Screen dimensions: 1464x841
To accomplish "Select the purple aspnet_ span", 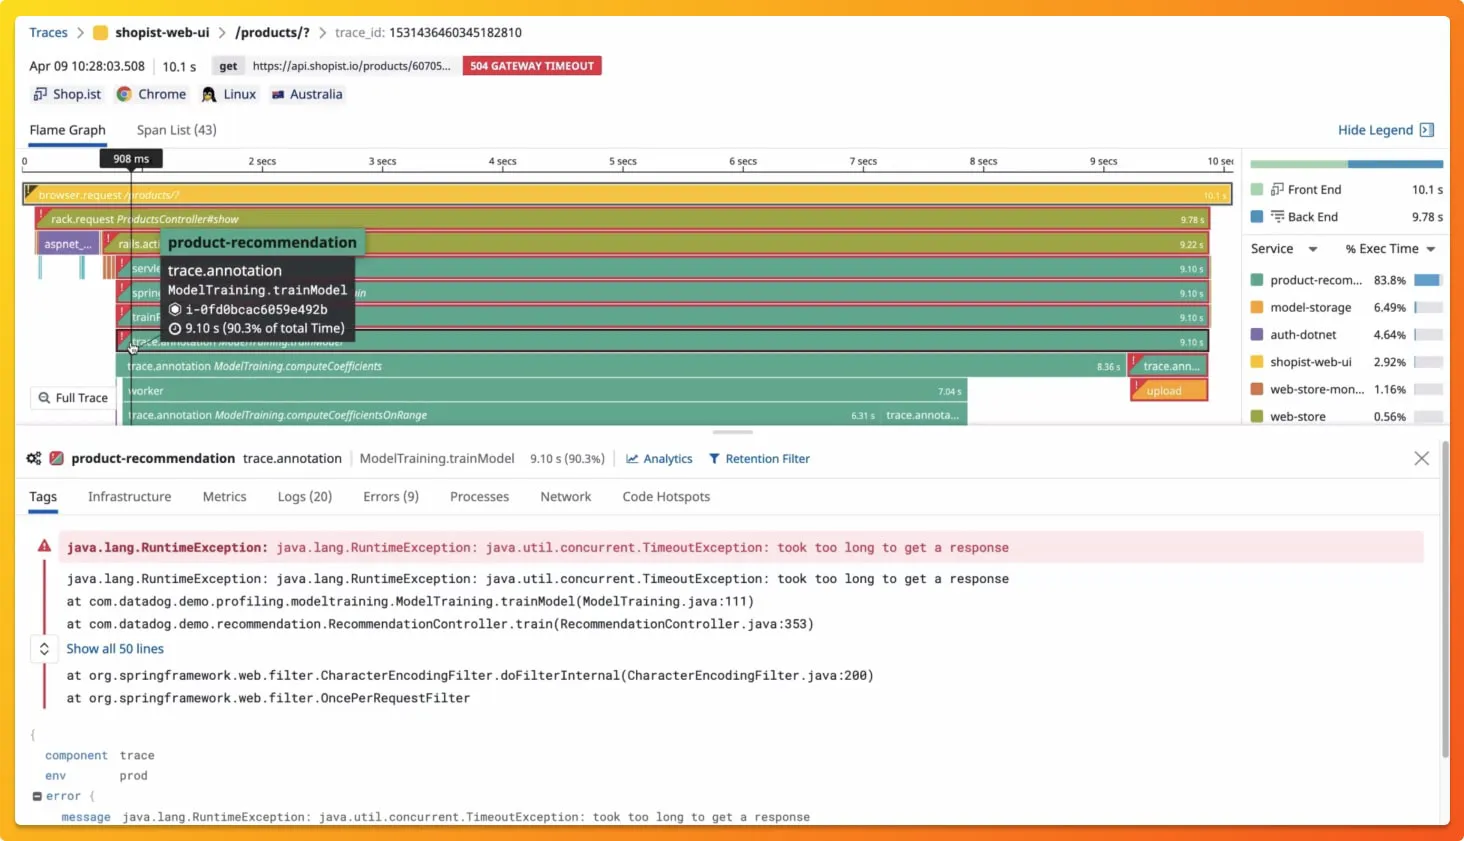I will (68, 243).
